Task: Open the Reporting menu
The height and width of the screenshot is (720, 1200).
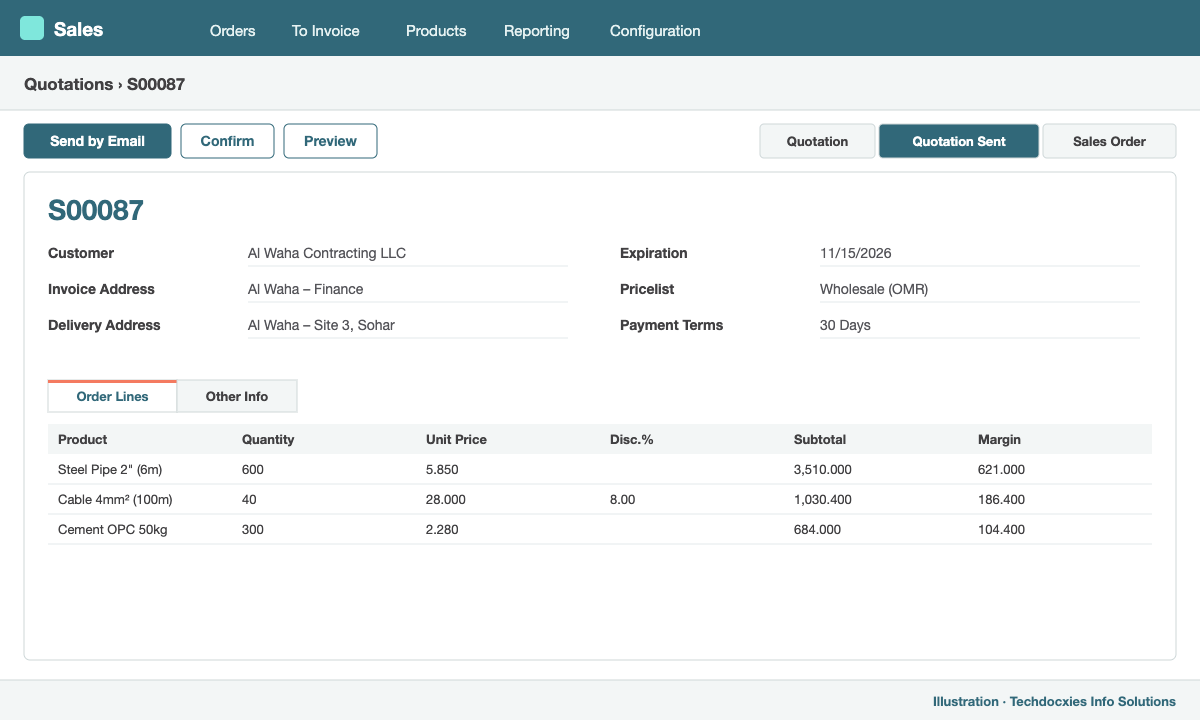Action: 537,31
